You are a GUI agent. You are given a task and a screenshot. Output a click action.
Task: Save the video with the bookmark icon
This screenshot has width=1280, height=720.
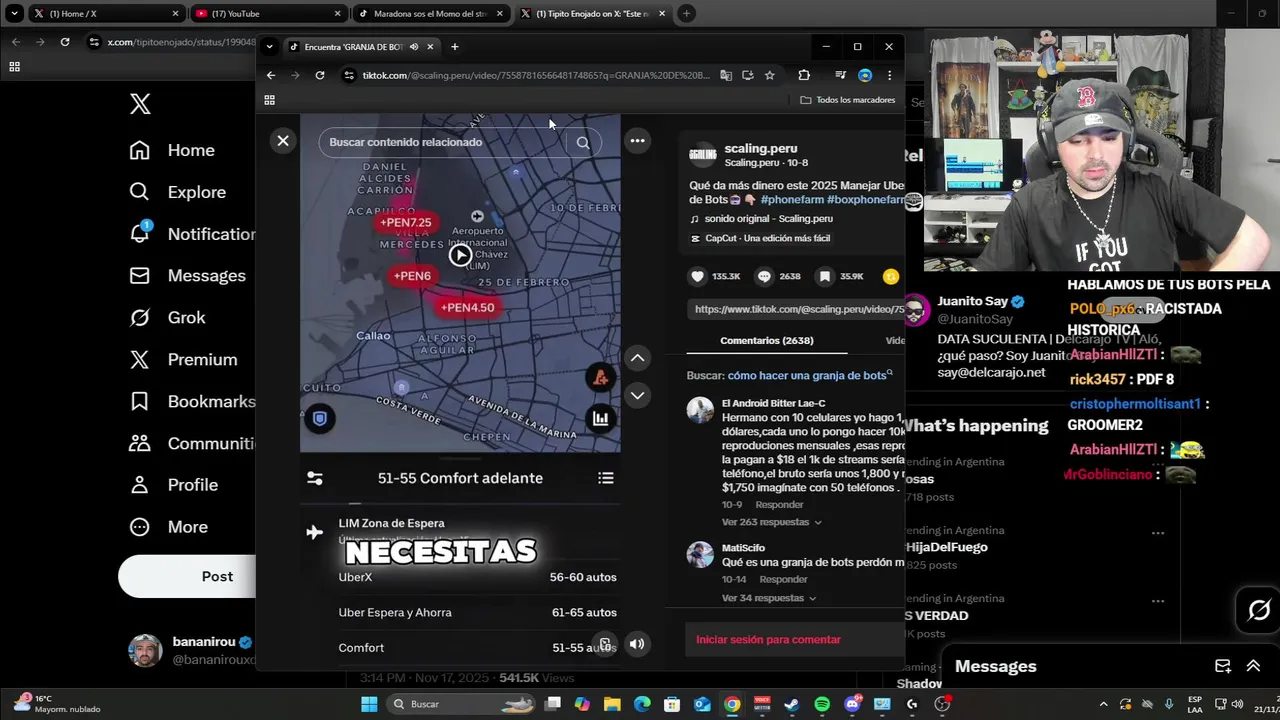click(x=824, y=276)
